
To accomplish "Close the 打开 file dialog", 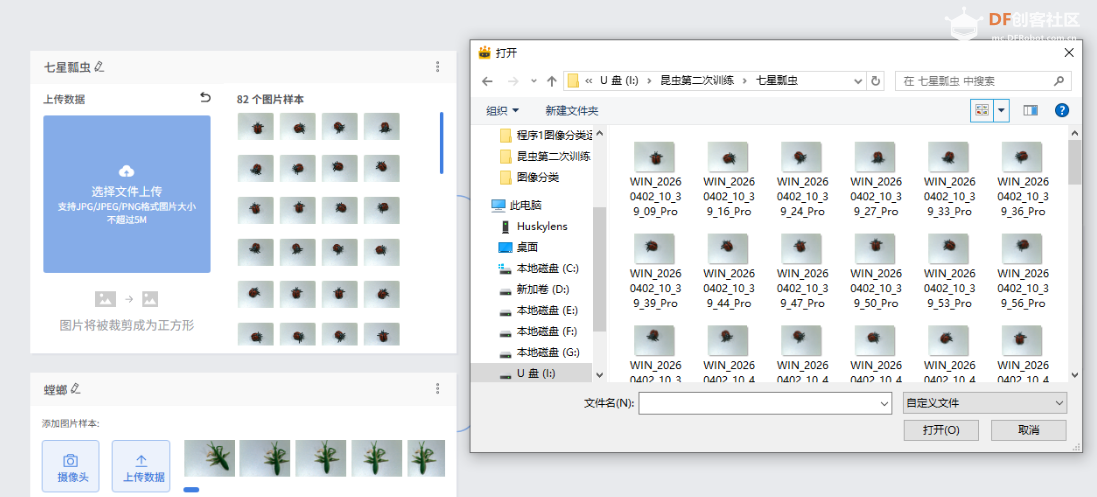I will pos(1068,52).
